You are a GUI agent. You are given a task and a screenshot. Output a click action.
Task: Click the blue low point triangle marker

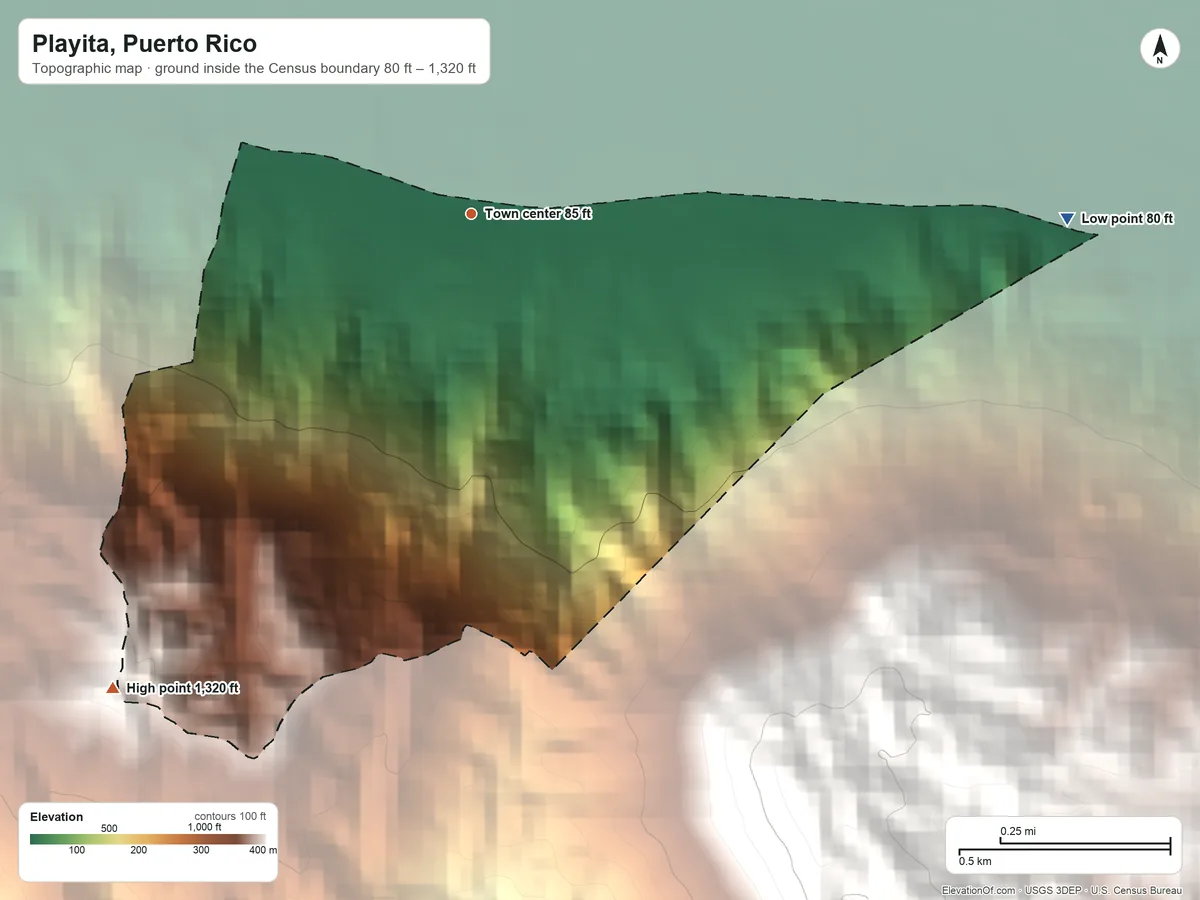click(x=1067, y=219)
